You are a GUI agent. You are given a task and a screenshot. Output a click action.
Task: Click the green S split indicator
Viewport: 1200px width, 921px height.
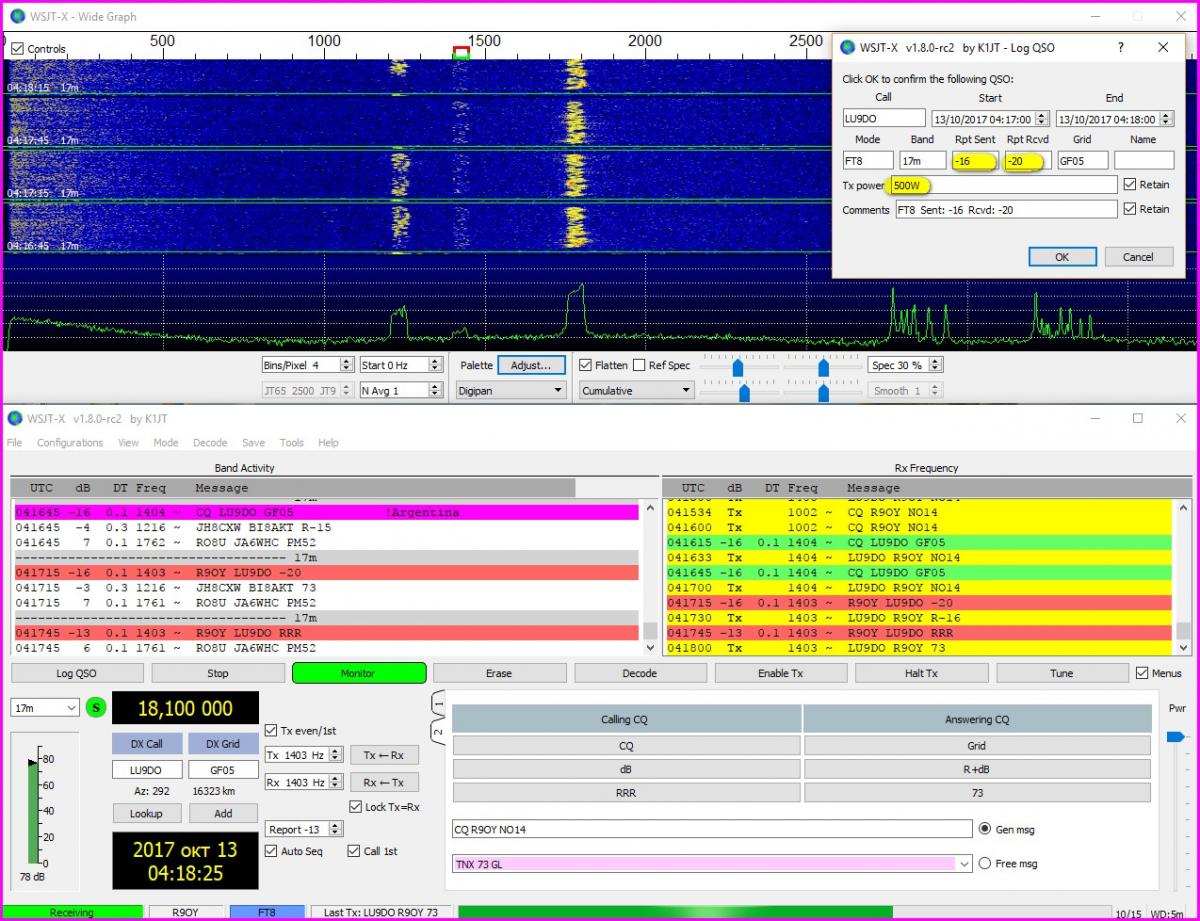[96, 708]
